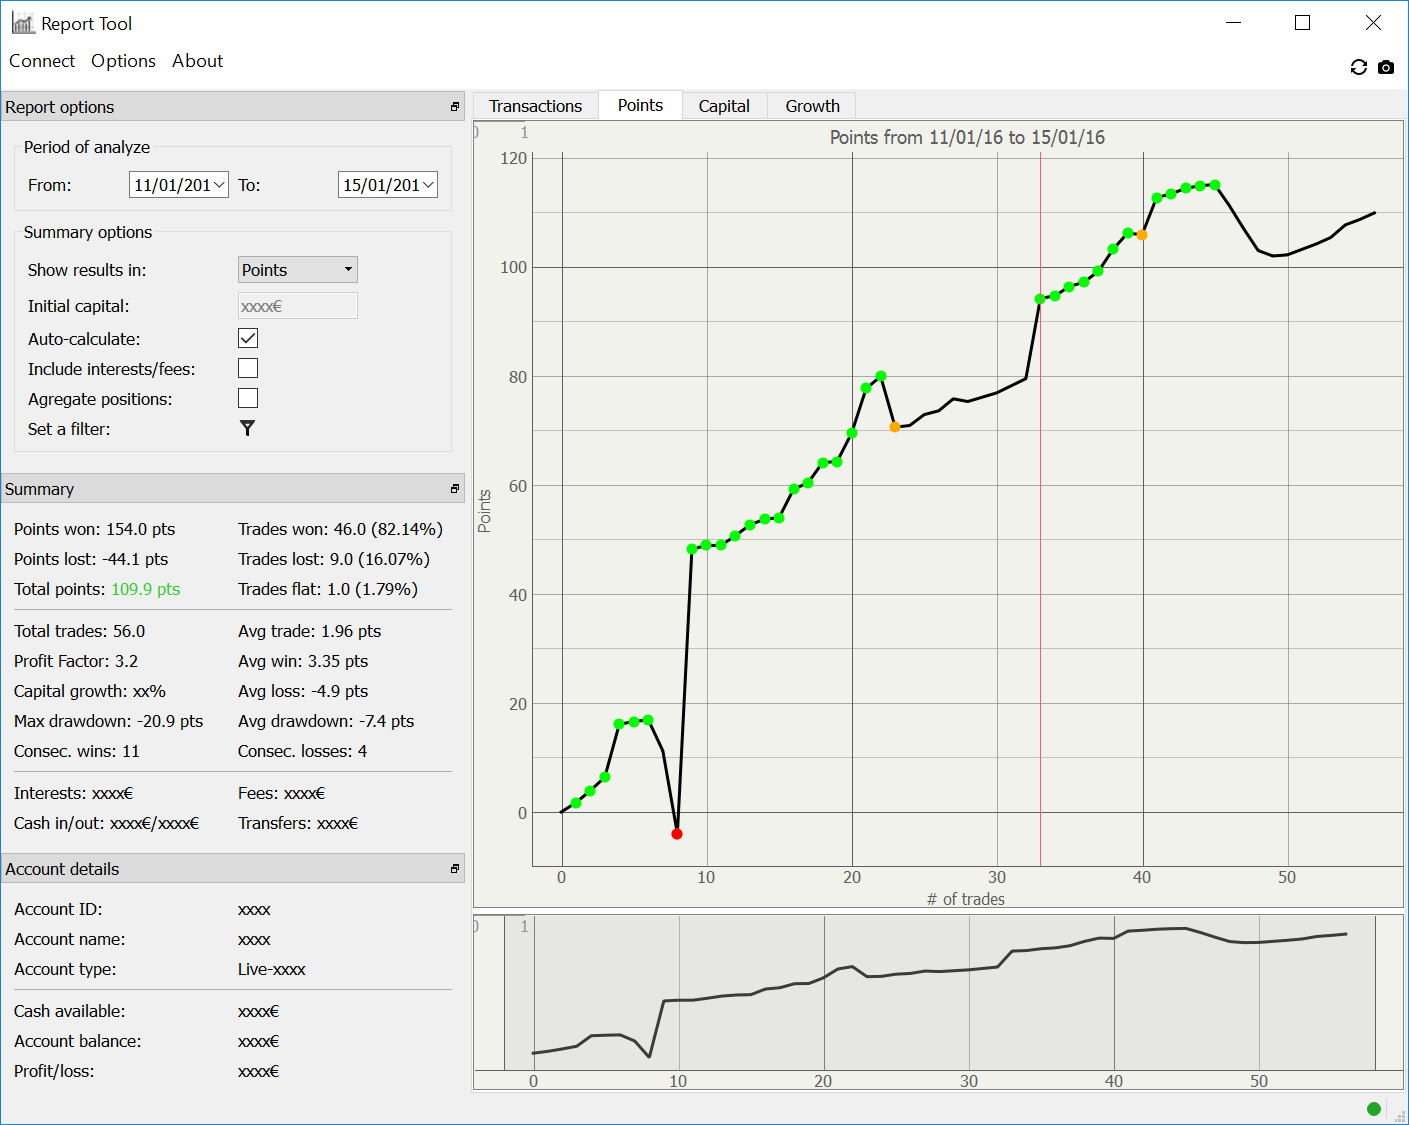This screenshot has height=1125, width=1409.
Task: Undock the Summary panel
Action: (455, 489)
